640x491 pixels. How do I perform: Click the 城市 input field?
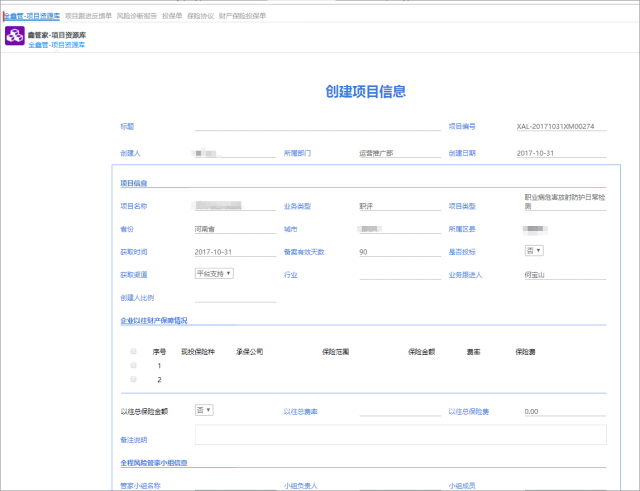tap(400, 229)
